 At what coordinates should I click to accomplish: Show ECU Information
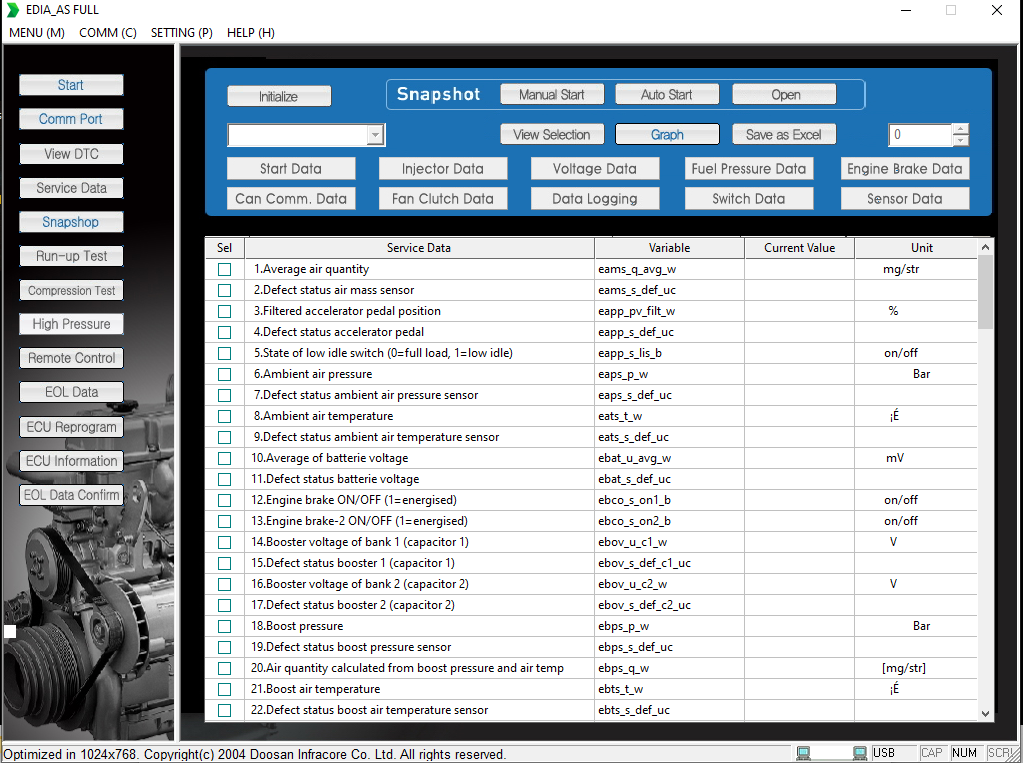click(71, 461)
